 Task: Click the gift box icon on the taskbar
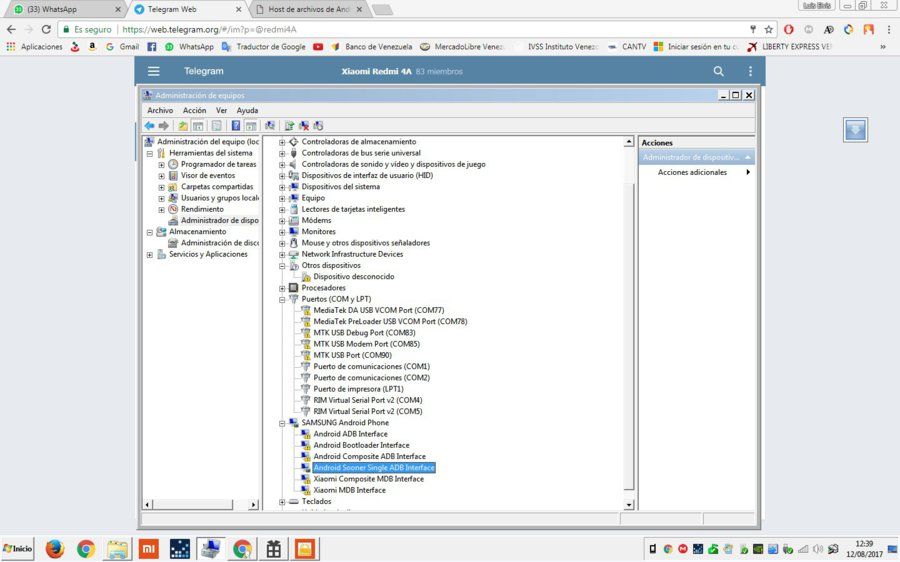point(274,549)
